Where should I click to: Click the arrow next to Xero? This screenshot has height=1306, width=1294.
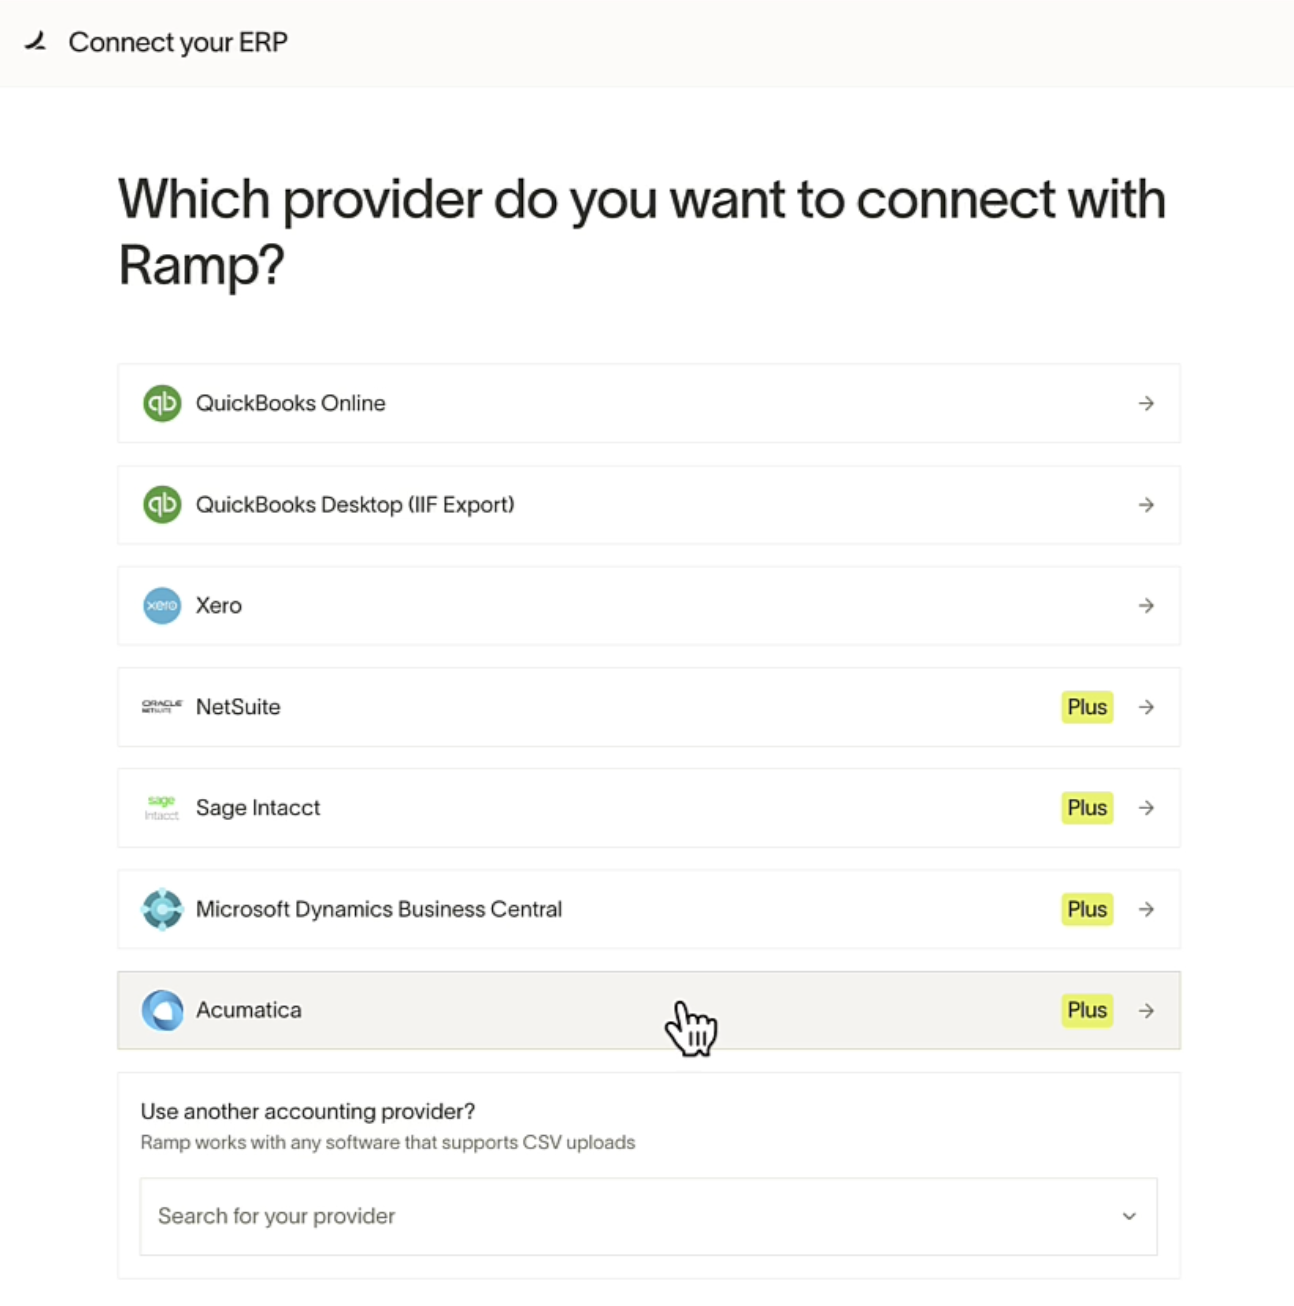[x=1147, y=605]
